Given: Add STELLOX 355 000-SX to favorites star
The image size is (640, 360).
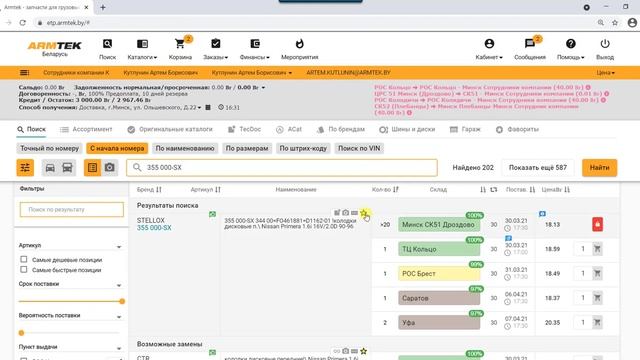Looking at the screenshot, I should pos(364,213).
